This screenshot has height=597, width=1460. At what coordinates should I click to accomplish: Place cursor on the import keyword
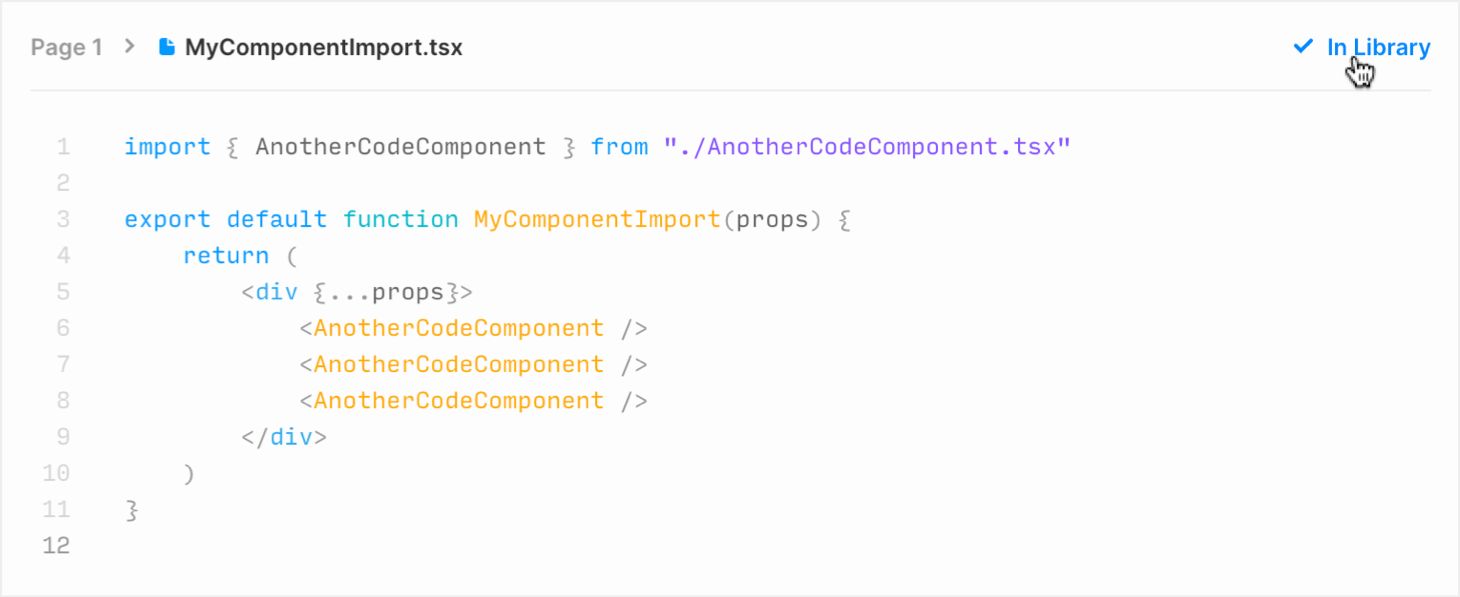167,147
